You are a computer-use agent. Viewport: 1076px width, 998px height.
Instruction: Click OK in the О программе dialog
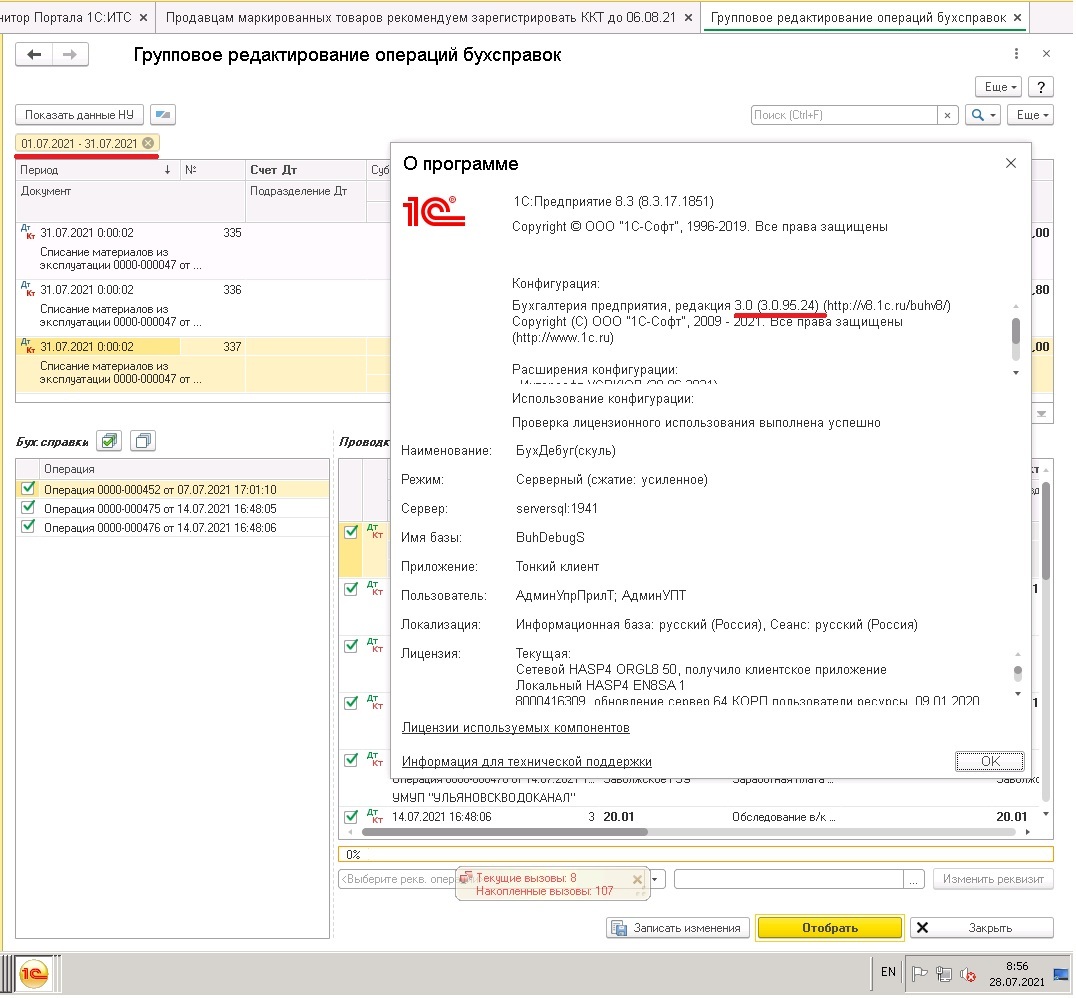(990, 762)
